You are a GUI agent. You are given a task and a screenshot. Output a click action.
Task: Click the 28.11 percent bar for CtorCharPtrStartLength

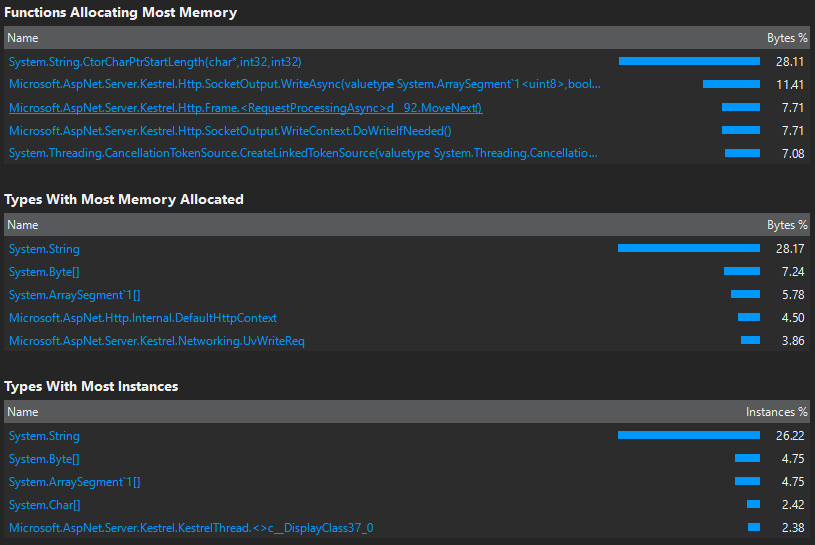(689, 61)
